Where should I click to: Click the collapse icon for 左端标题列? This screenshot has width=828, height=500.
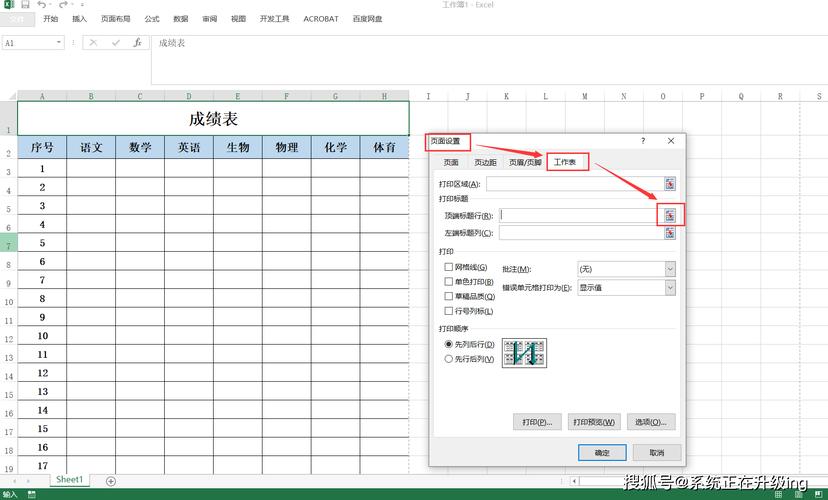tap(670, 233)
